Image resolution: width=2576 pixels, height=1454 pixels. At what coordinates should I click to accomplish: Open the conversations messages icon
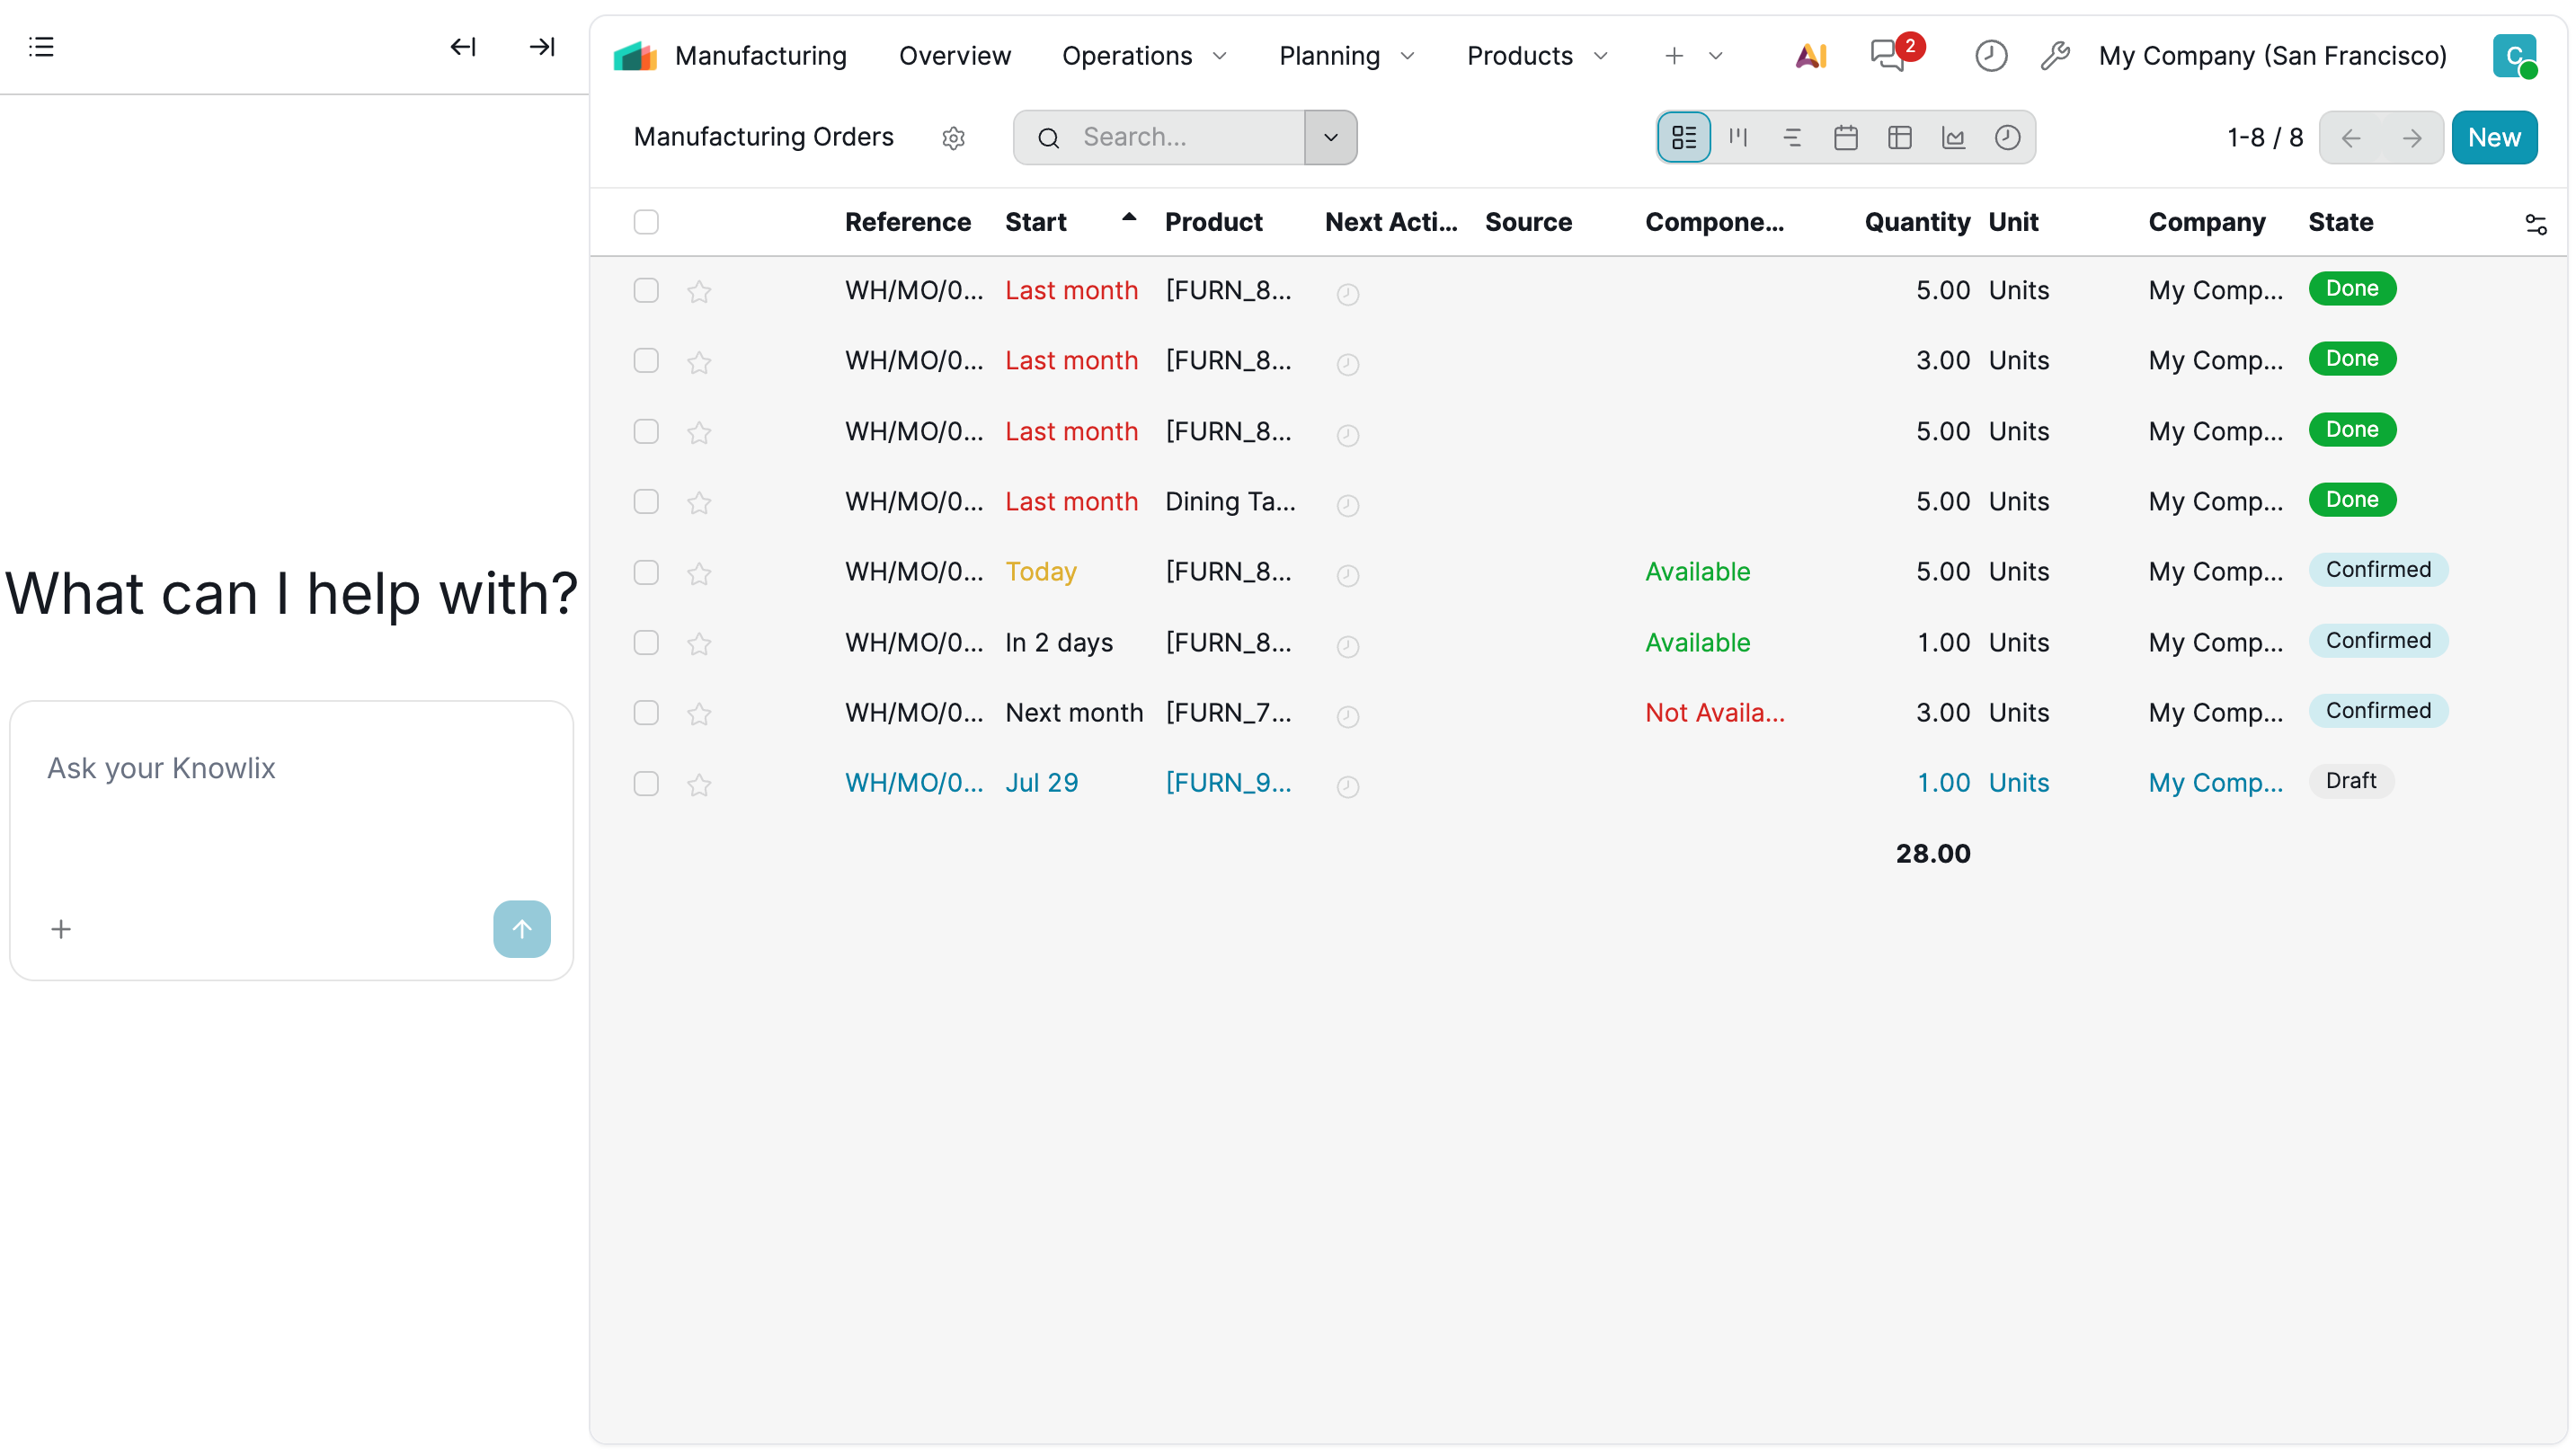coord(1887,55)
